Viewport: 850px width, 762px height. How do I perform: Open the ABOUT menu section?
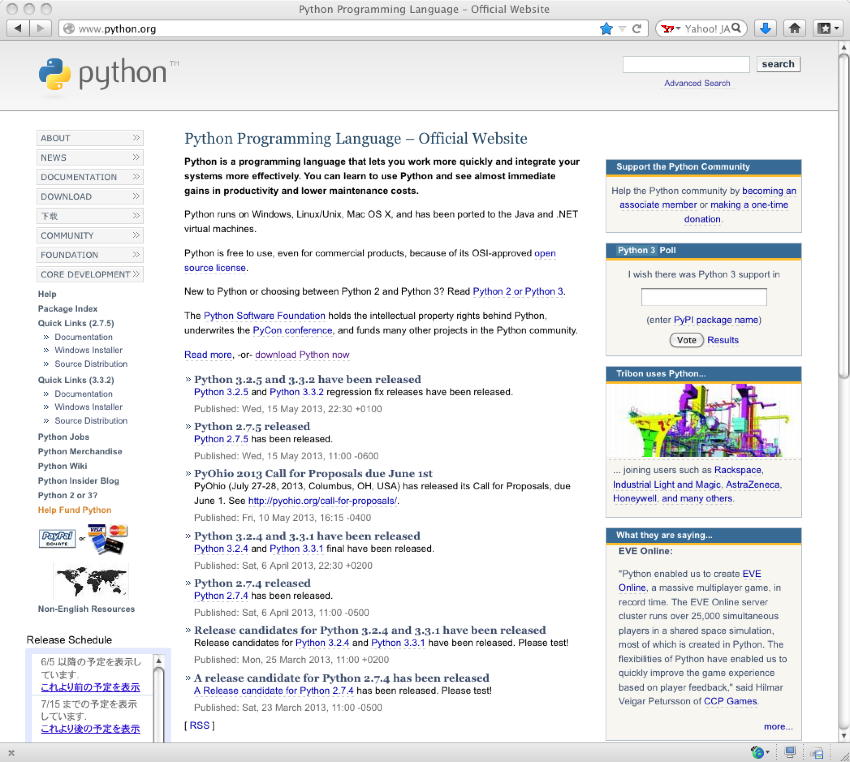90,138
